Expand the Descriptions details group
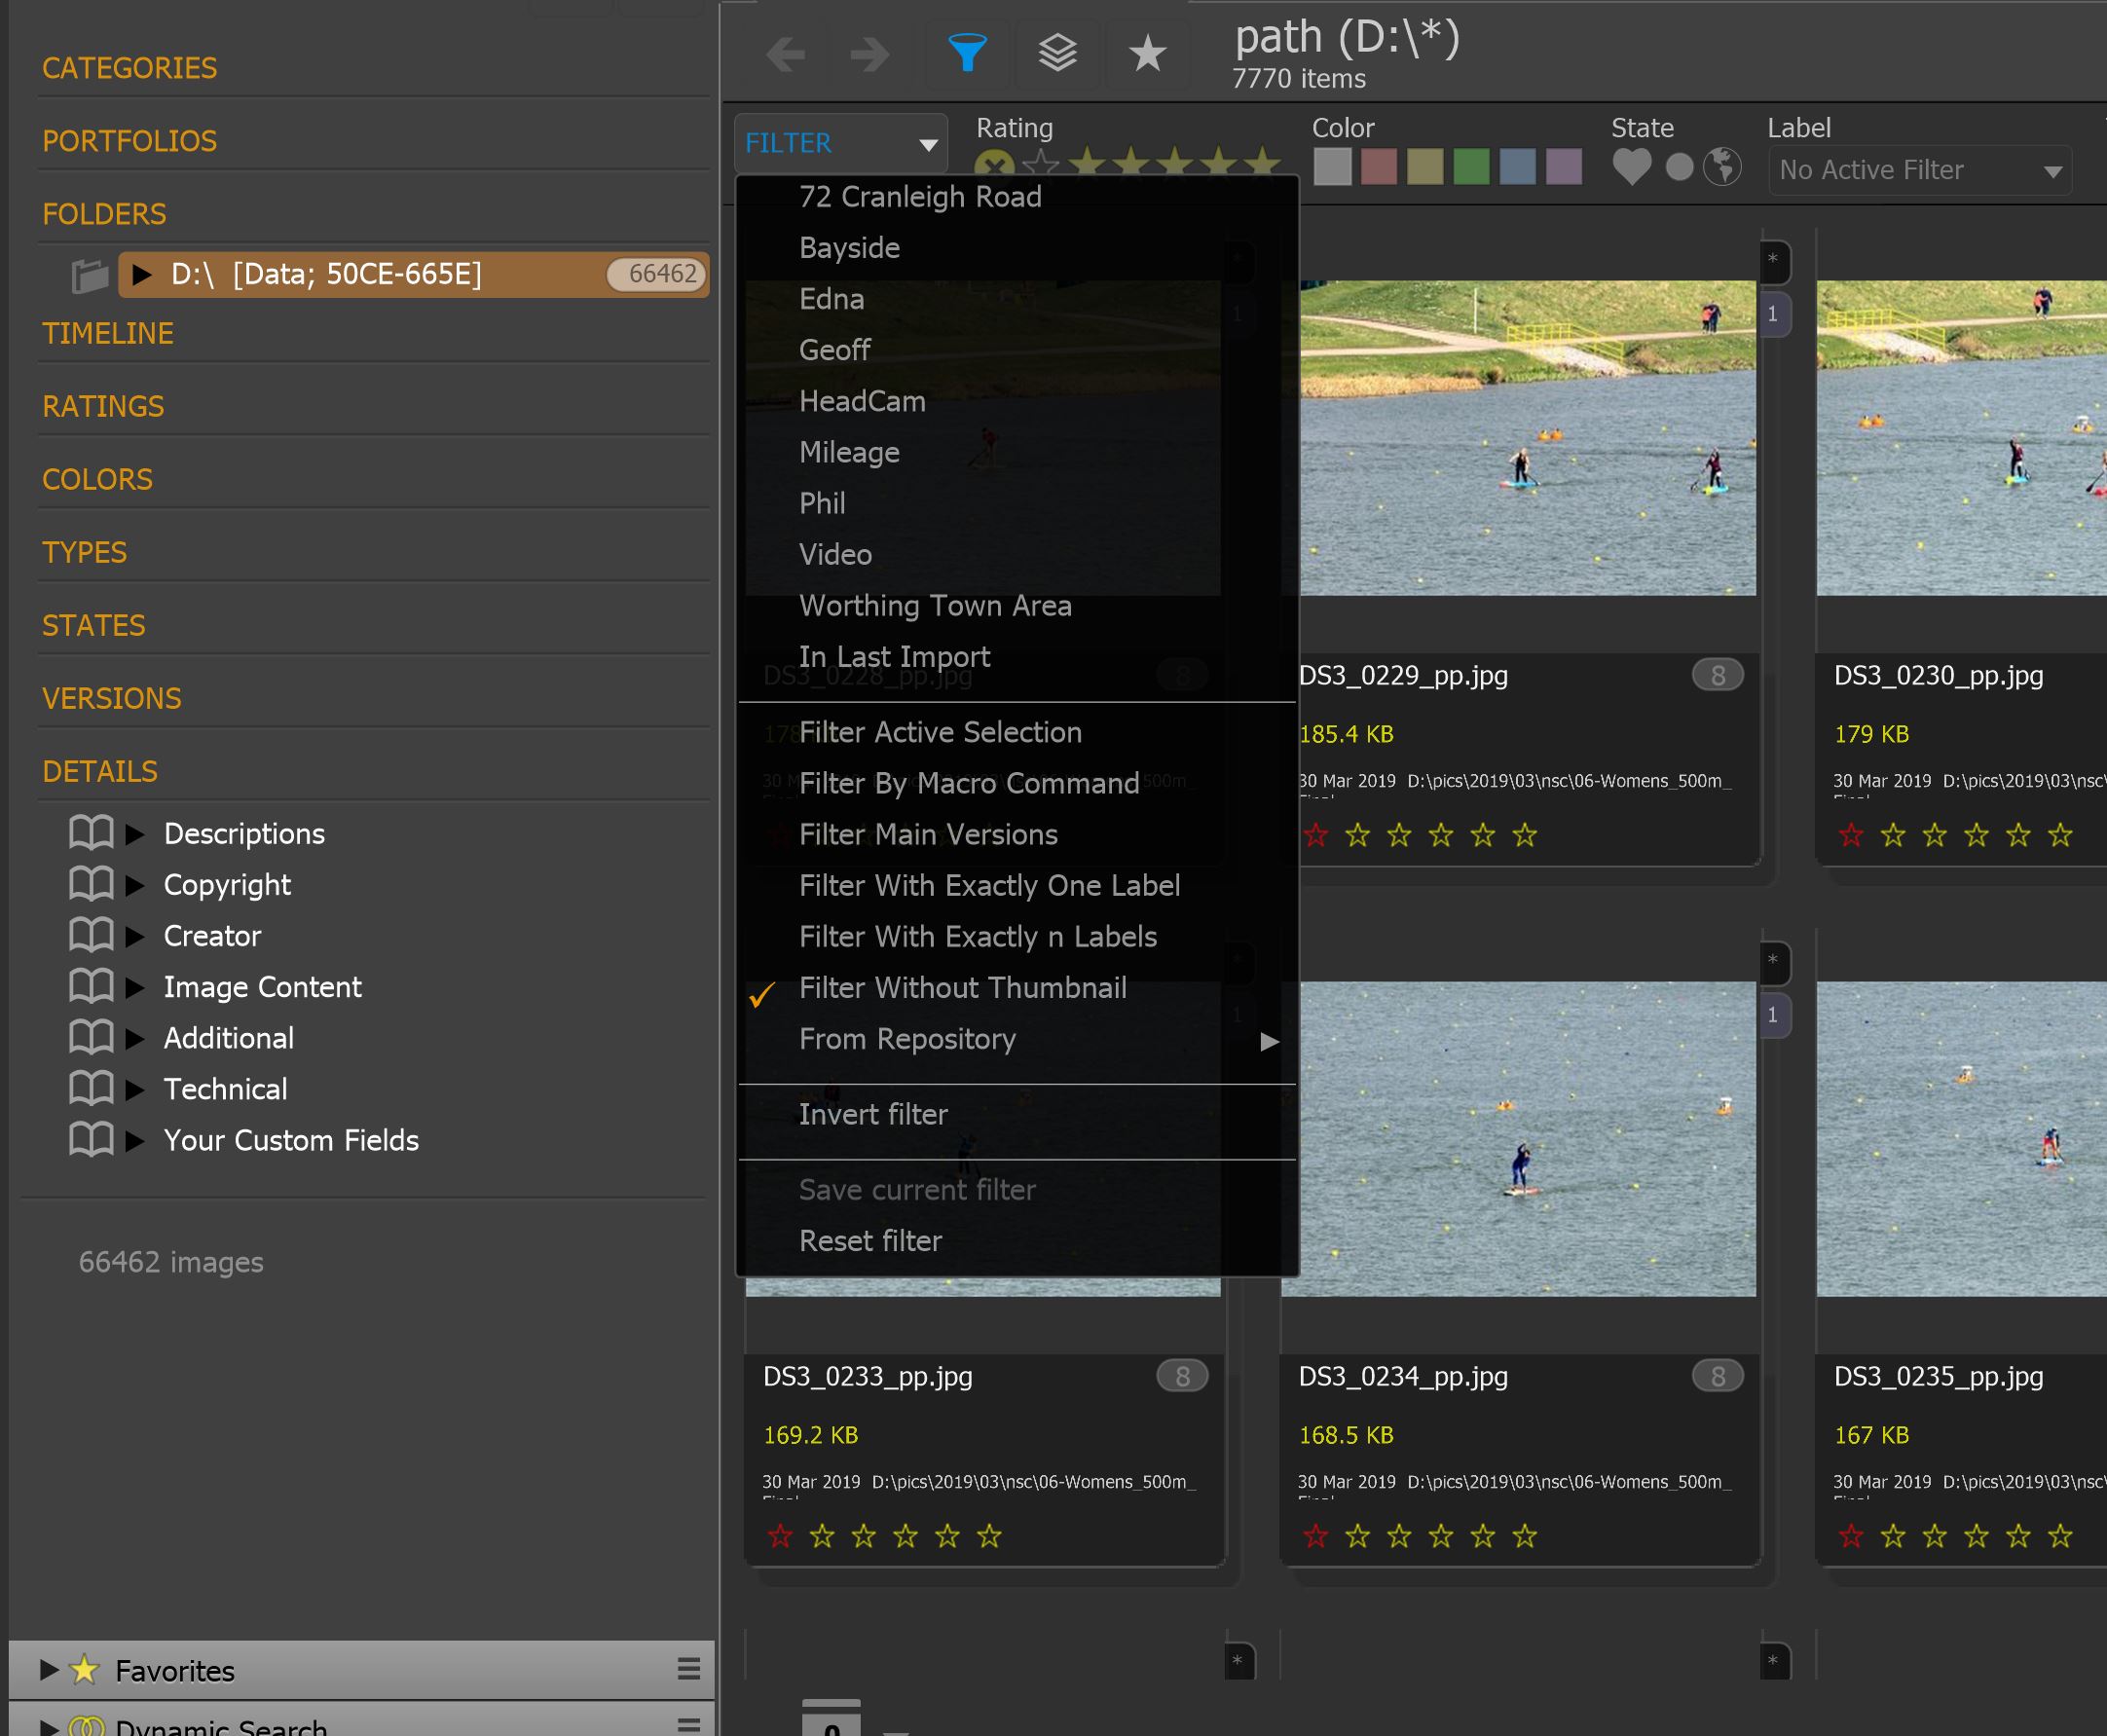This screenshot has width=2107, height=1736. tap(135, 833)
